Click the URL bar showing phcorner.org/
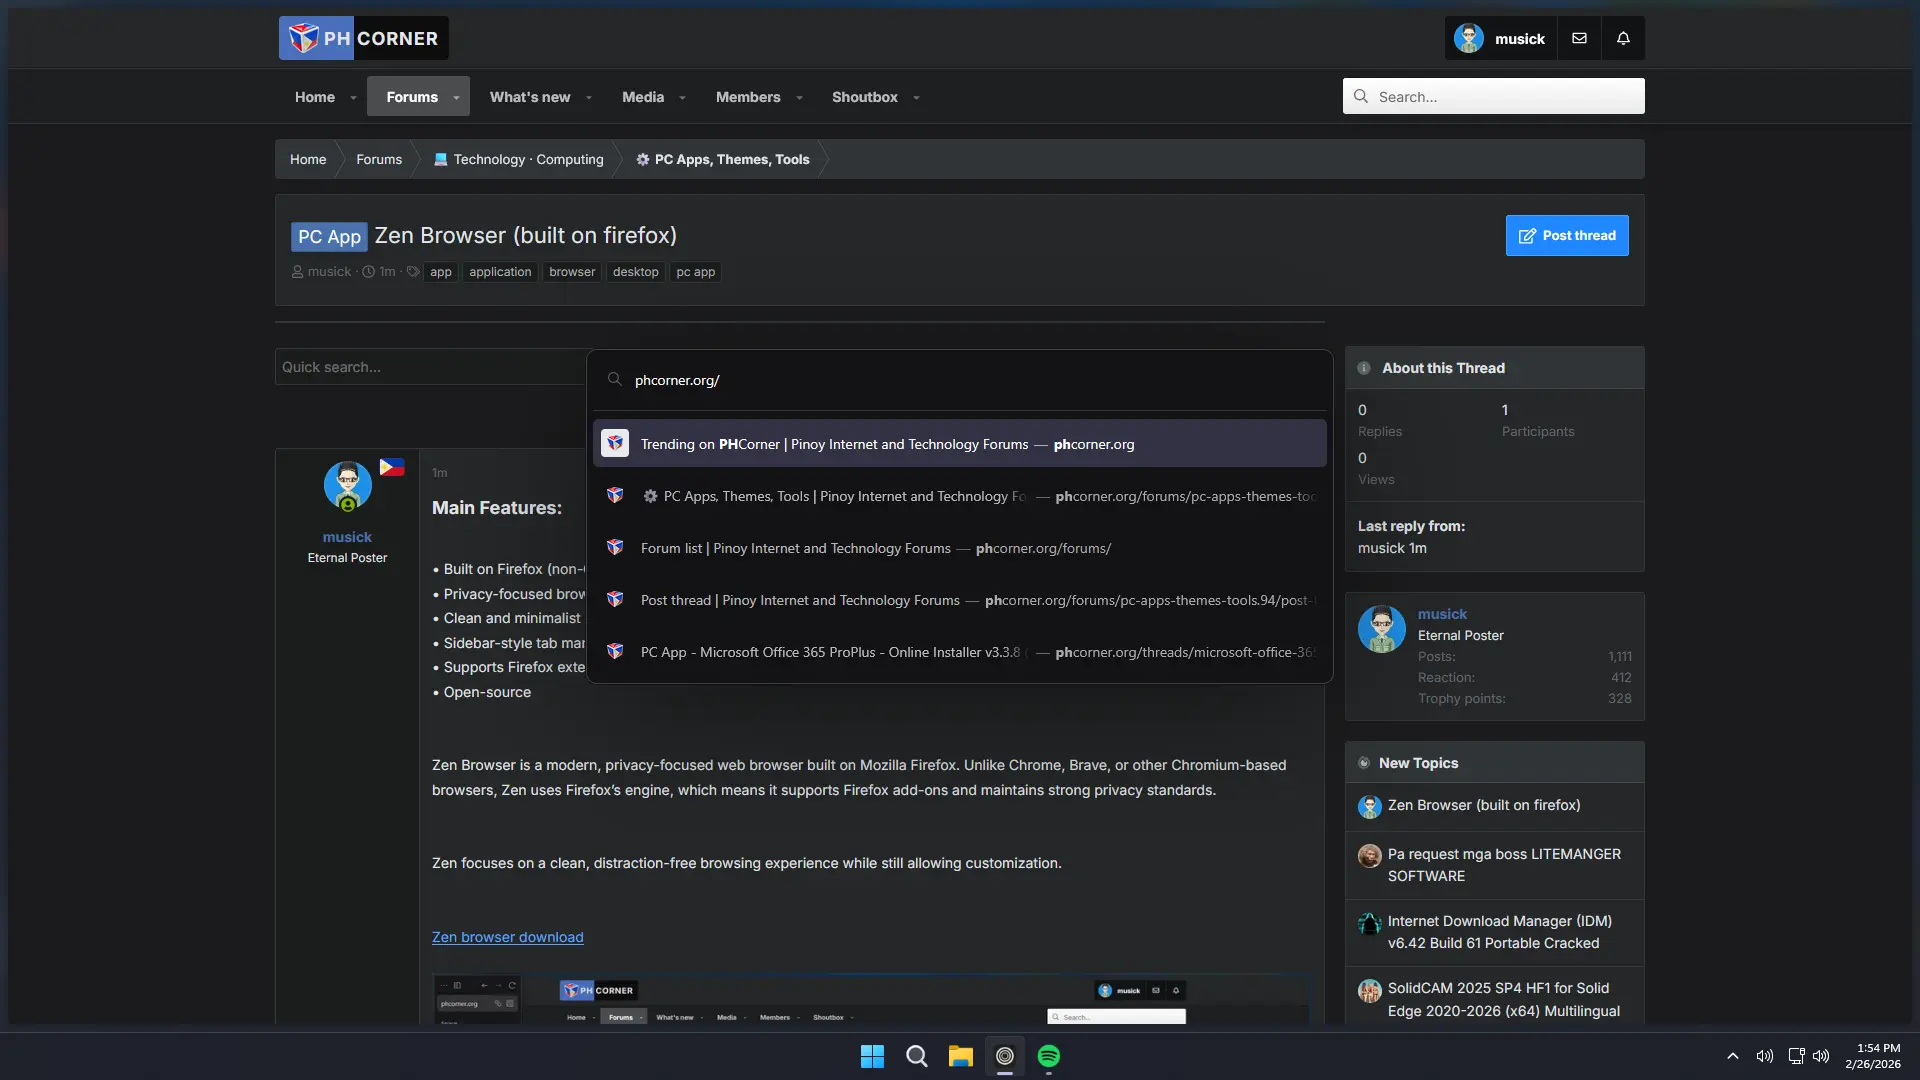 click(x=960, y=380)
